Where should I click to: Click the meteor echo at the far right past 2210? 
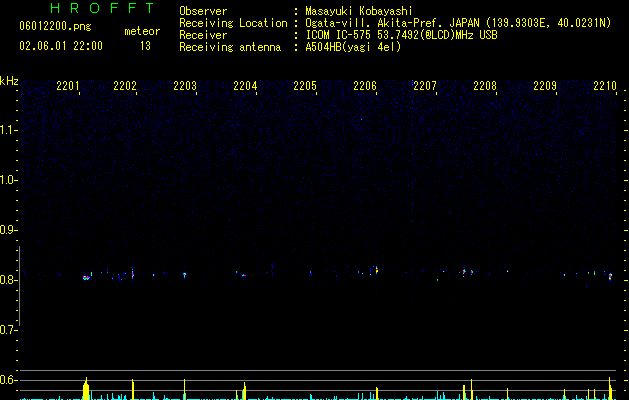[x=610, y=277]
